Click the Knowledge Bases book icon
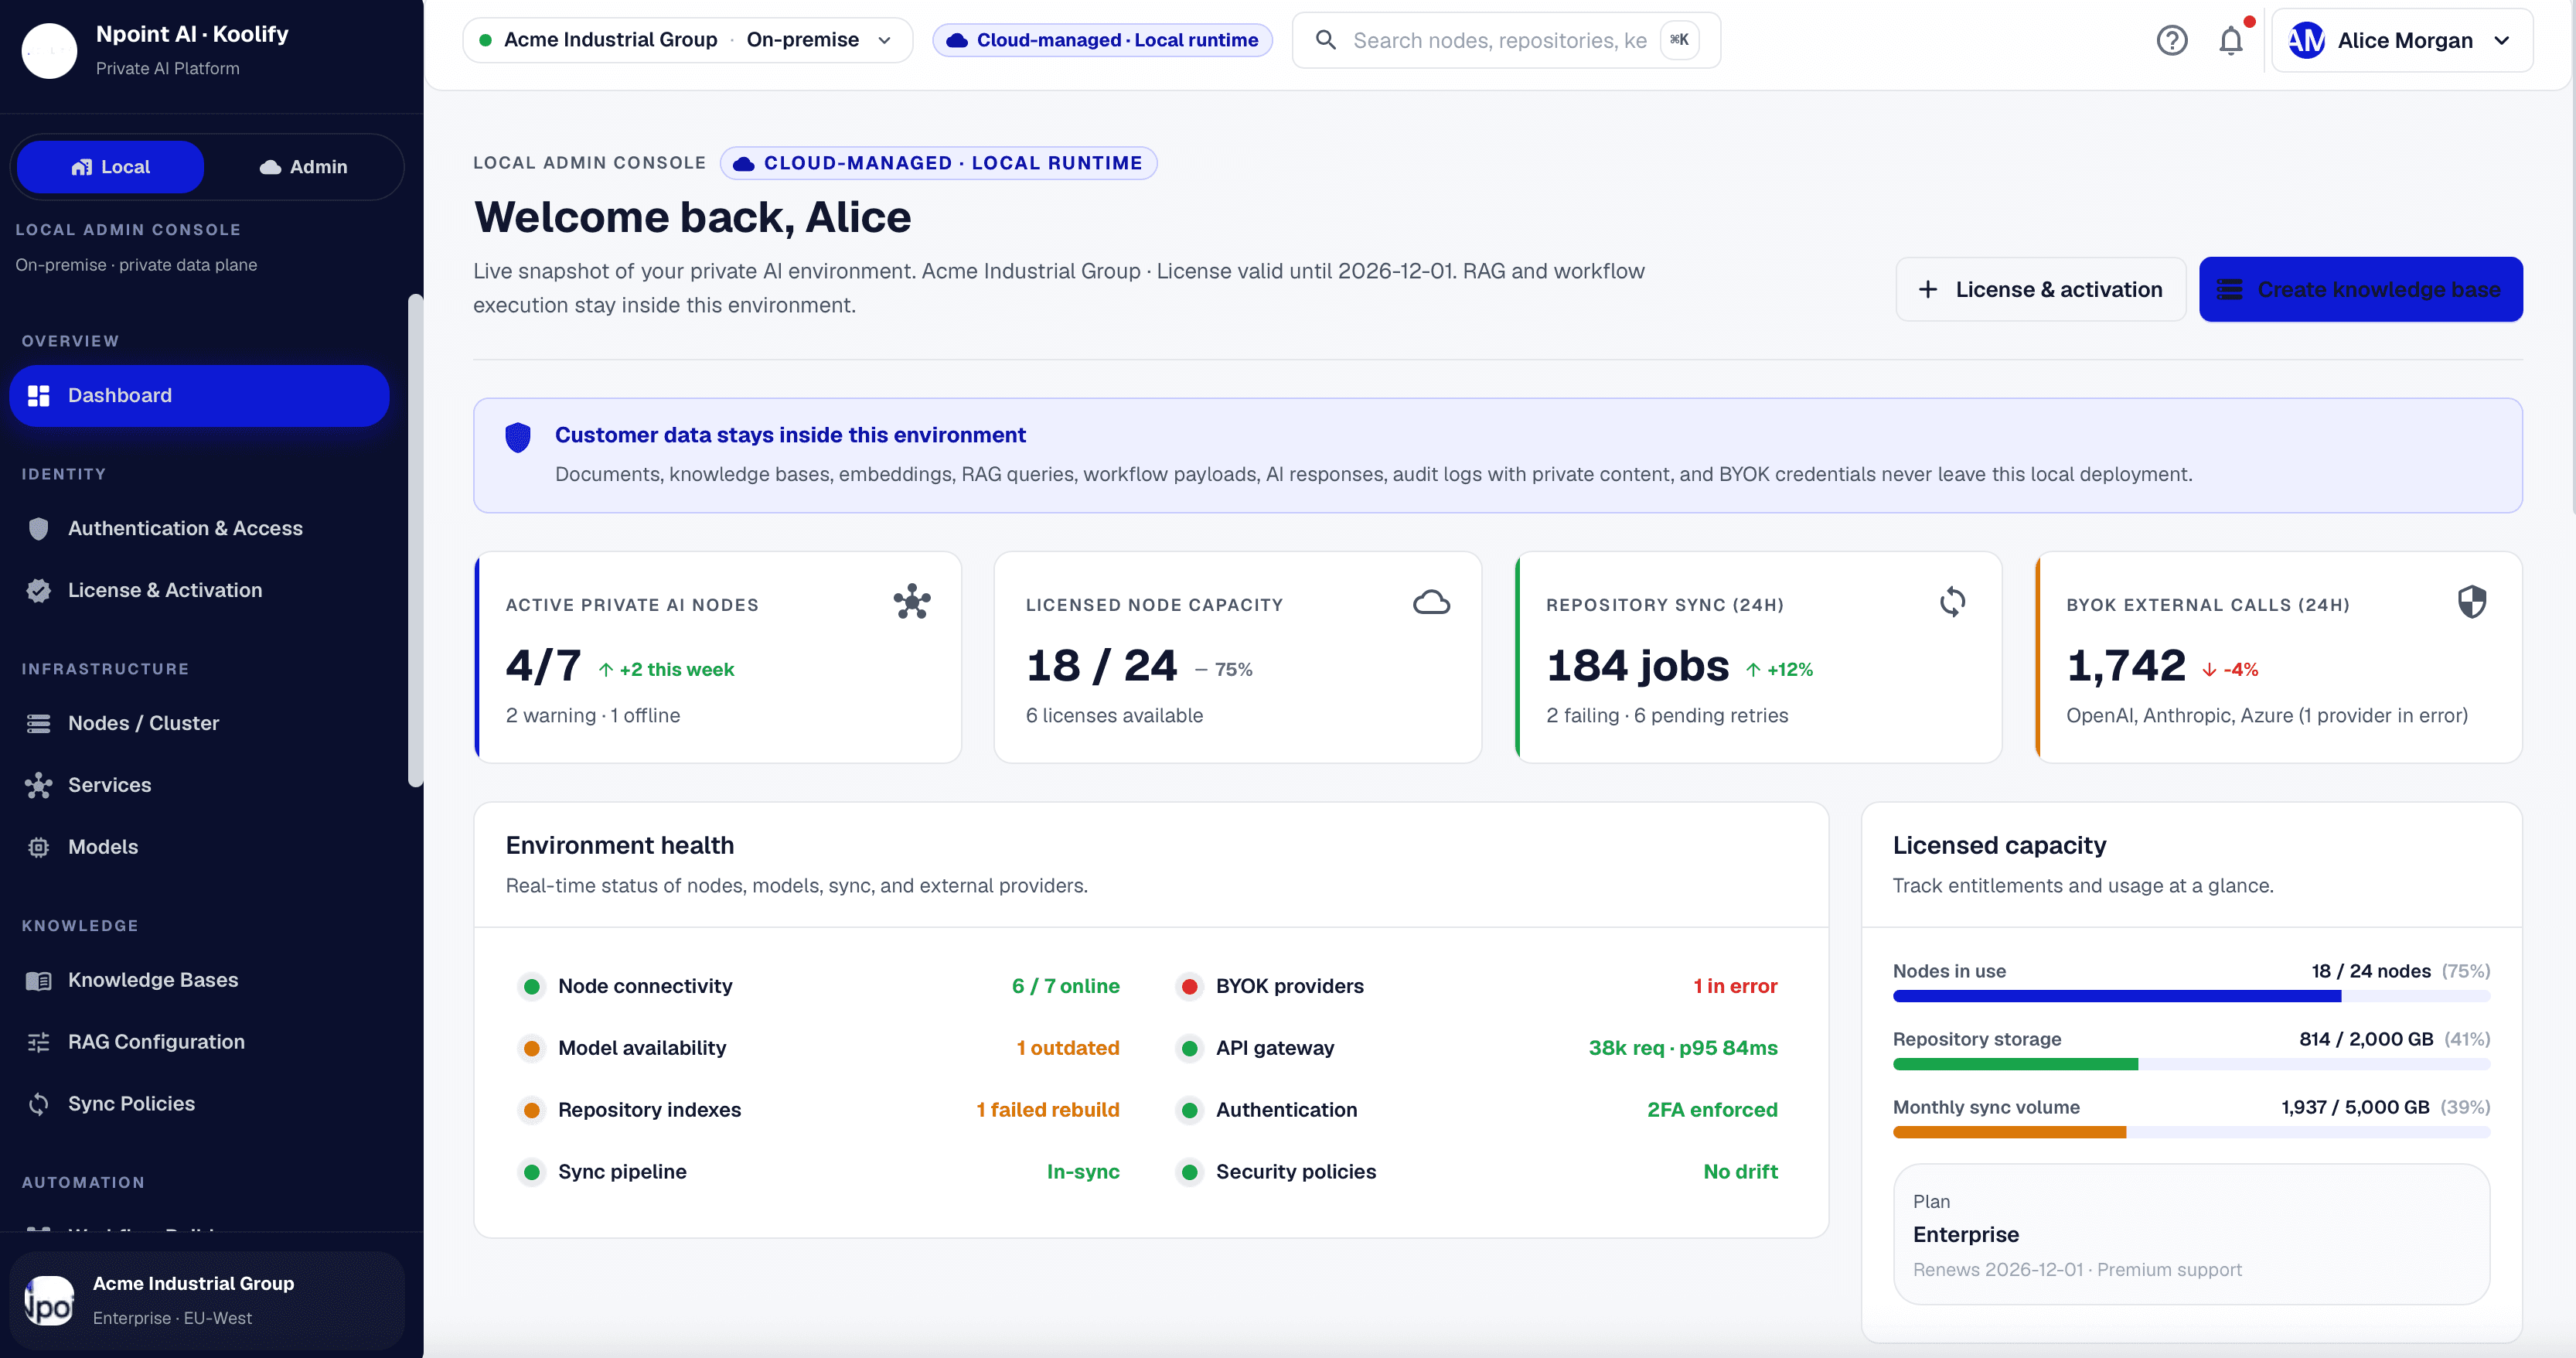This screenshot has width=2576, height=1358. pos(38,980)
